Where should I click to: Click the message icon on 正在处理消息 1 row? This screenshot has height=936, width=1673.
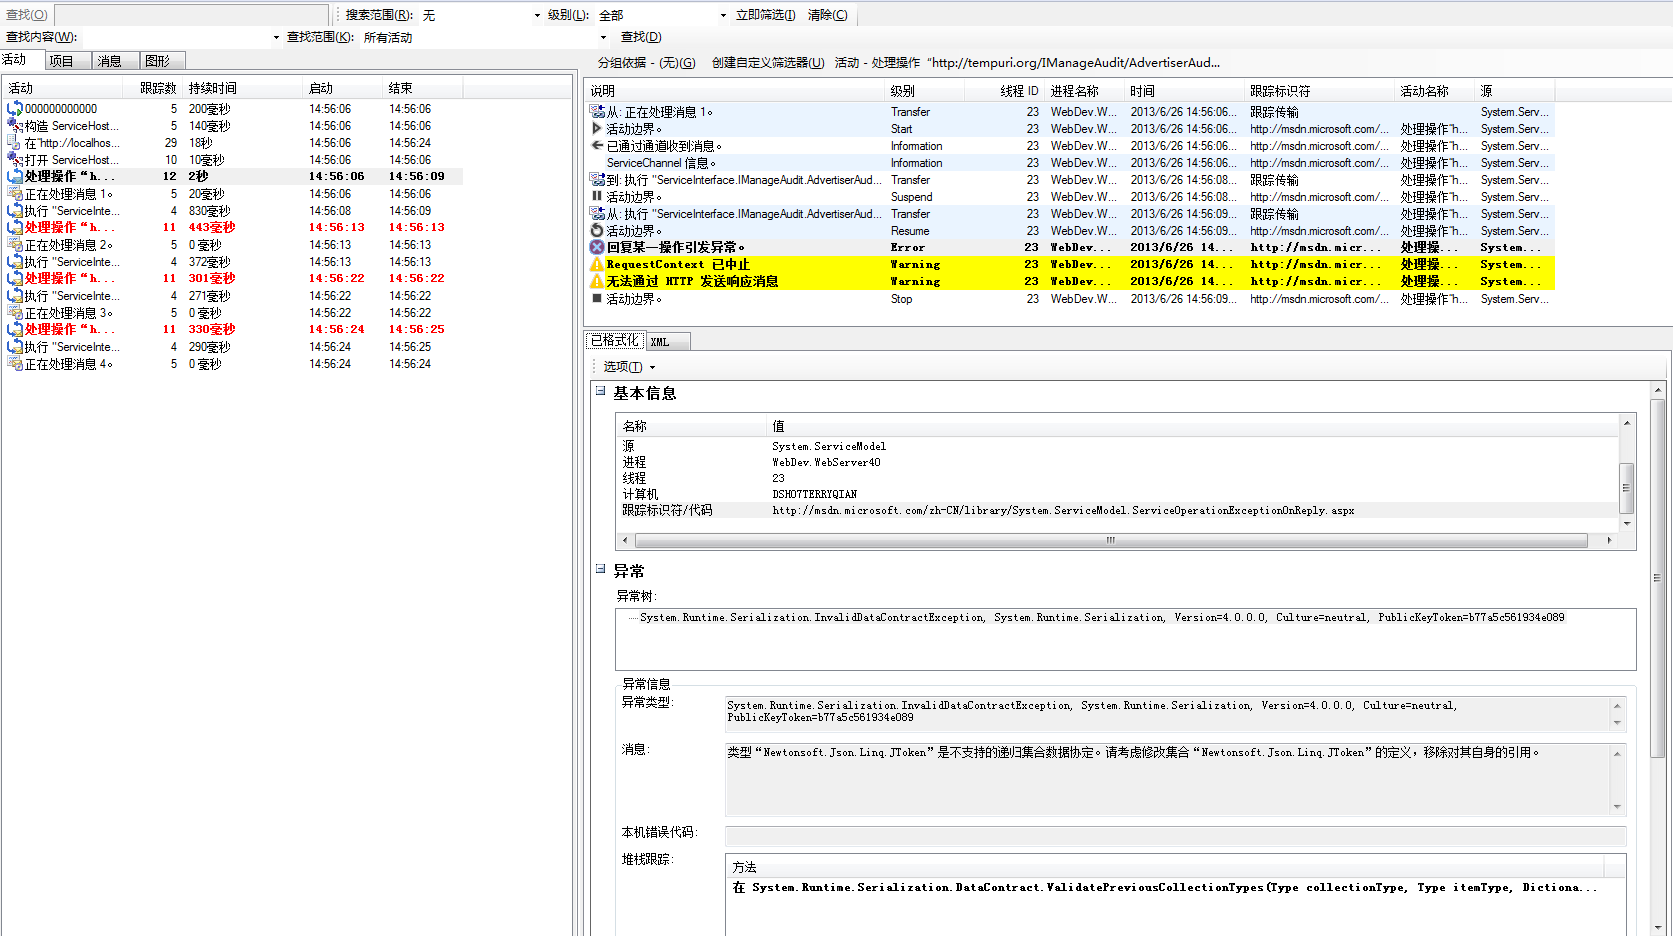point(14,194)
